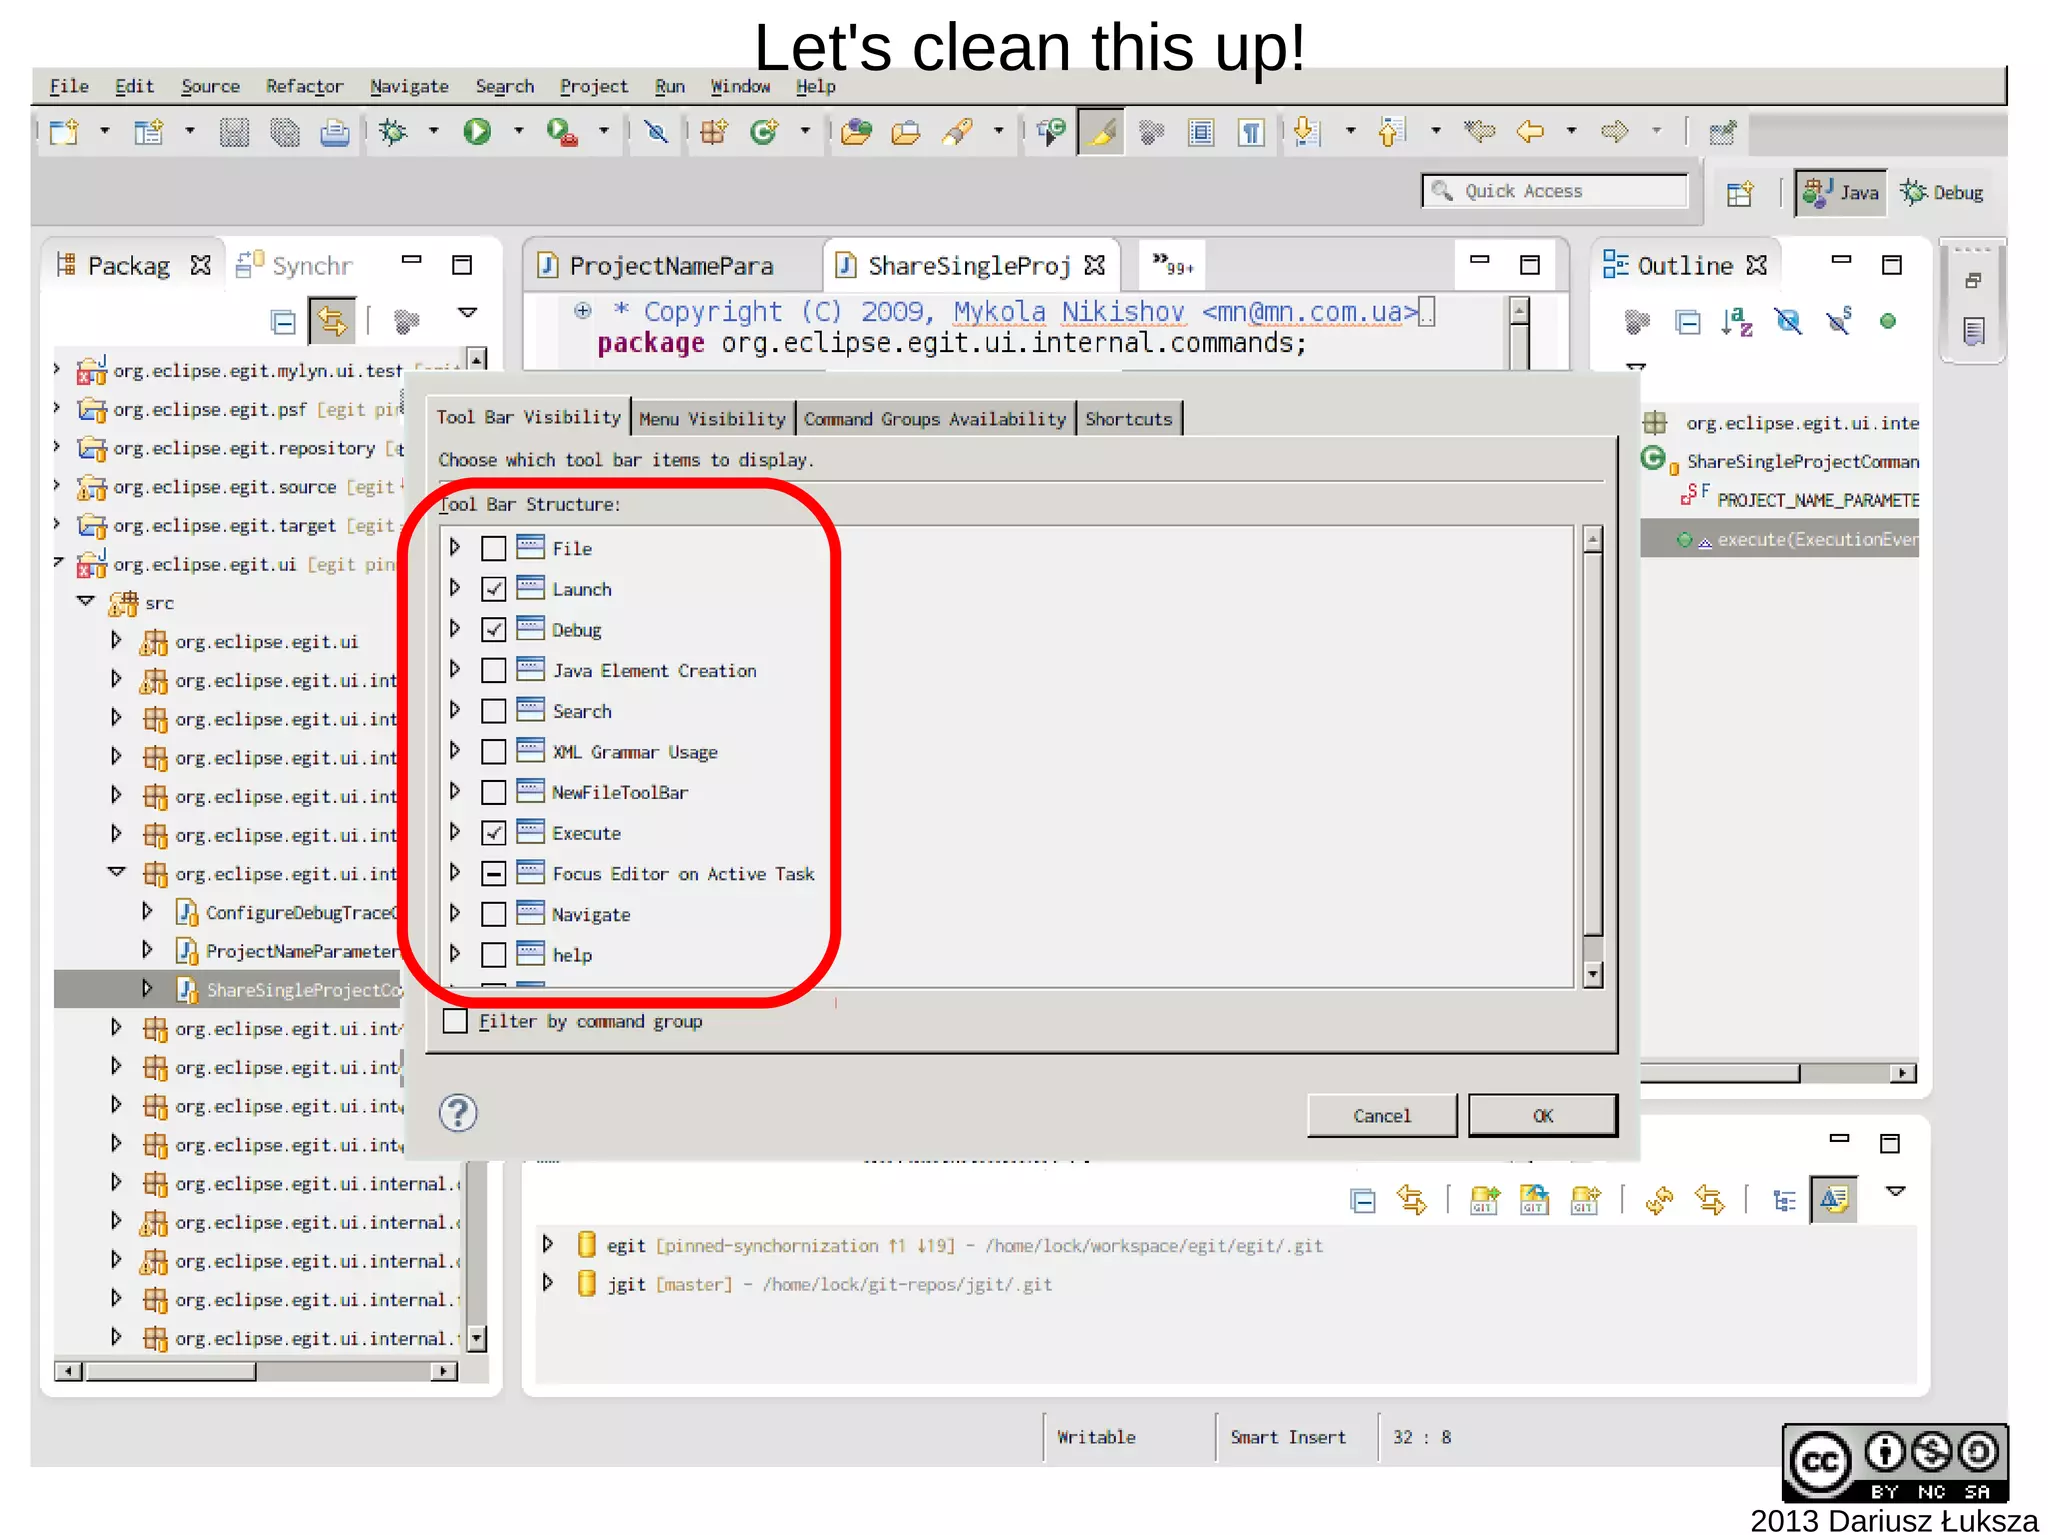Click the Debug bug icon in toolbar
This screenshot has height=1535, width=2048.
[393, 132]
